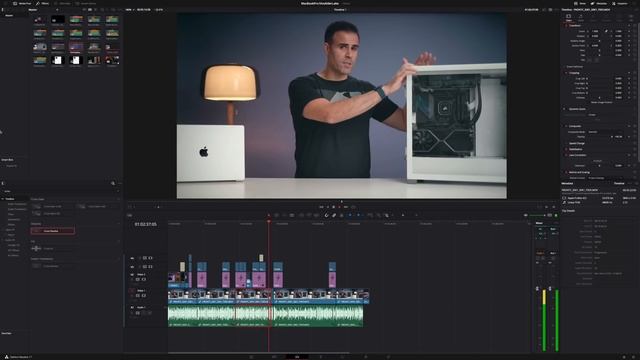This screenshot has width=640, height=360.
Task: Click the play forward transport button
Action: point(339,207)
